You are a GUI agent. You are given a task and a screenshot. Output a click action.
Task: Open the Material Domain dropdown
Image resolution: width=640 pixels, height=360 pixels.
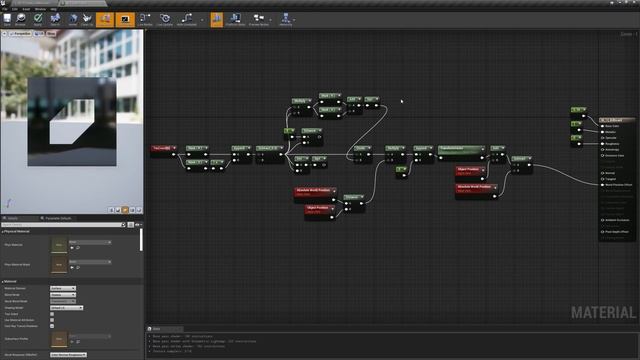[63, 288]
